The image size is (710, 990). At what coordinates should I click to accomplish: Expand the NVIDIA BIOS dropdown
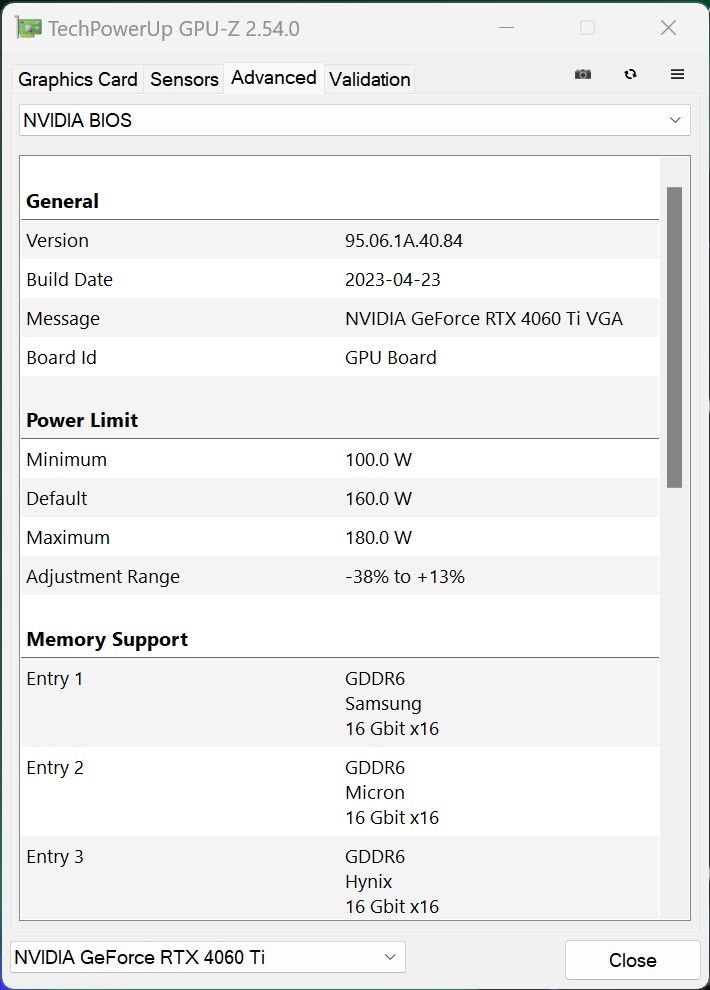(x=355, y=120)
